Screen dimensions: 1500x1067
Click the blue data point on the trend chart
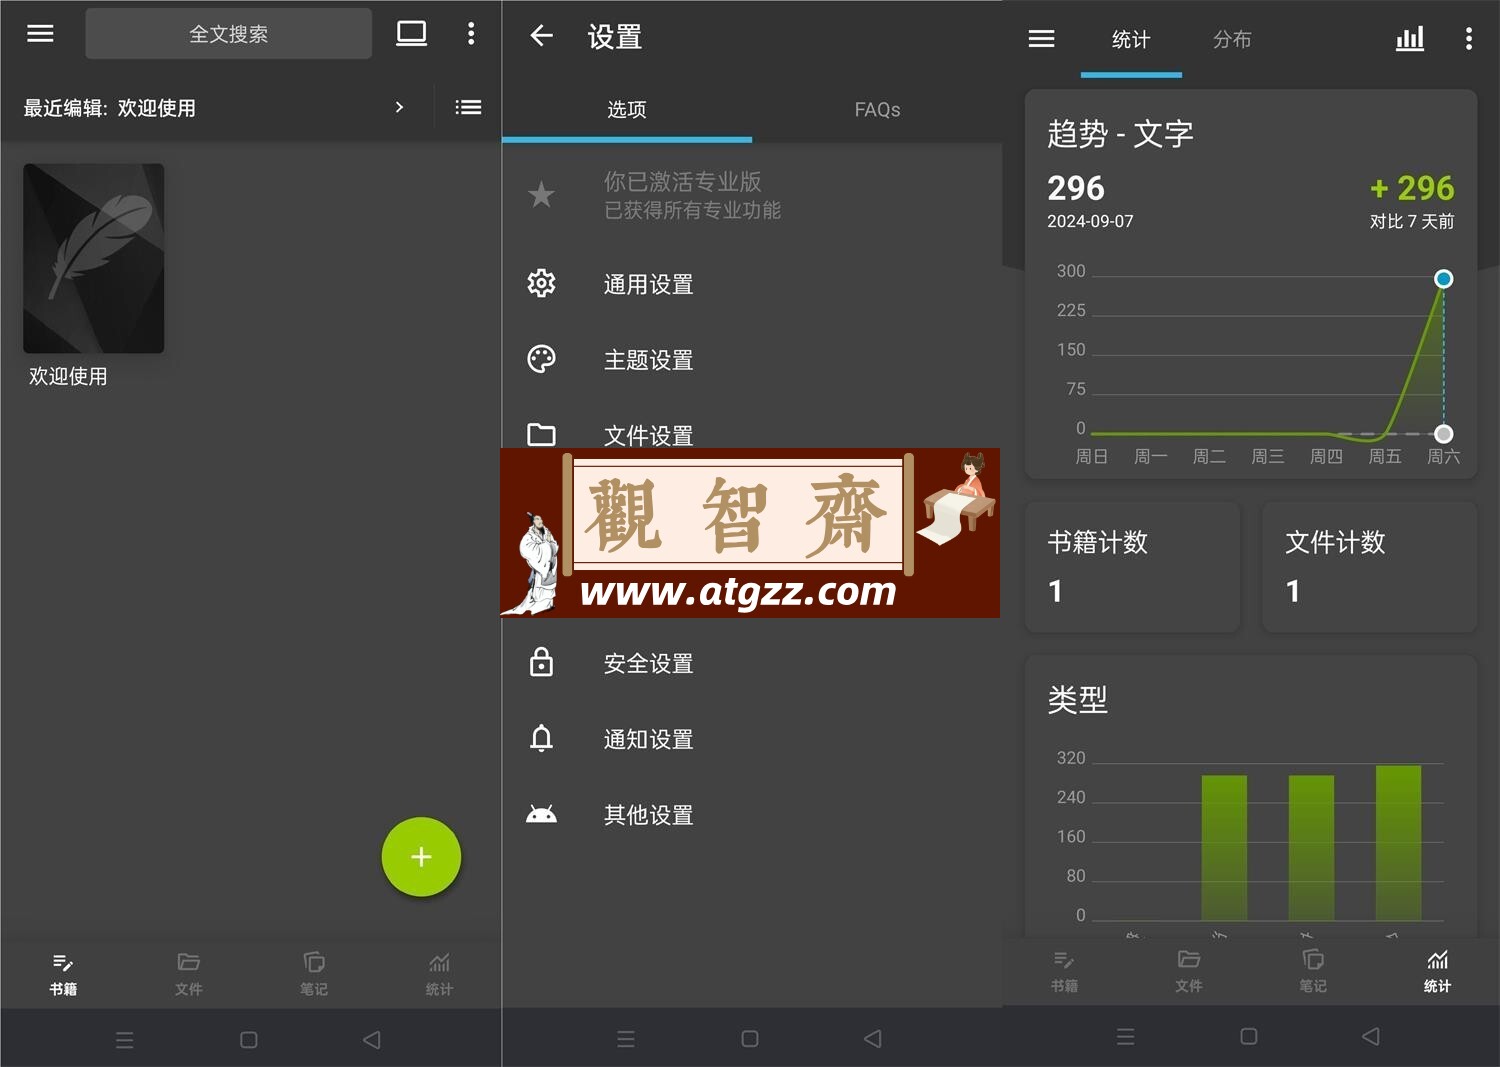pyautogui.click(x=1443, y=279)
